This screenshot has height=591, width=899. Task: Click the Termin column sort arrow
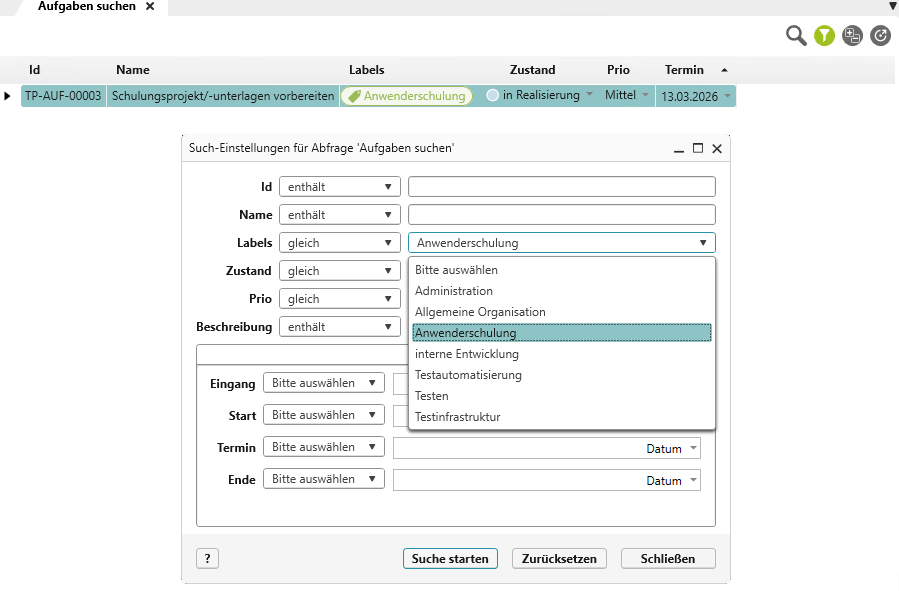coord(723,70)
